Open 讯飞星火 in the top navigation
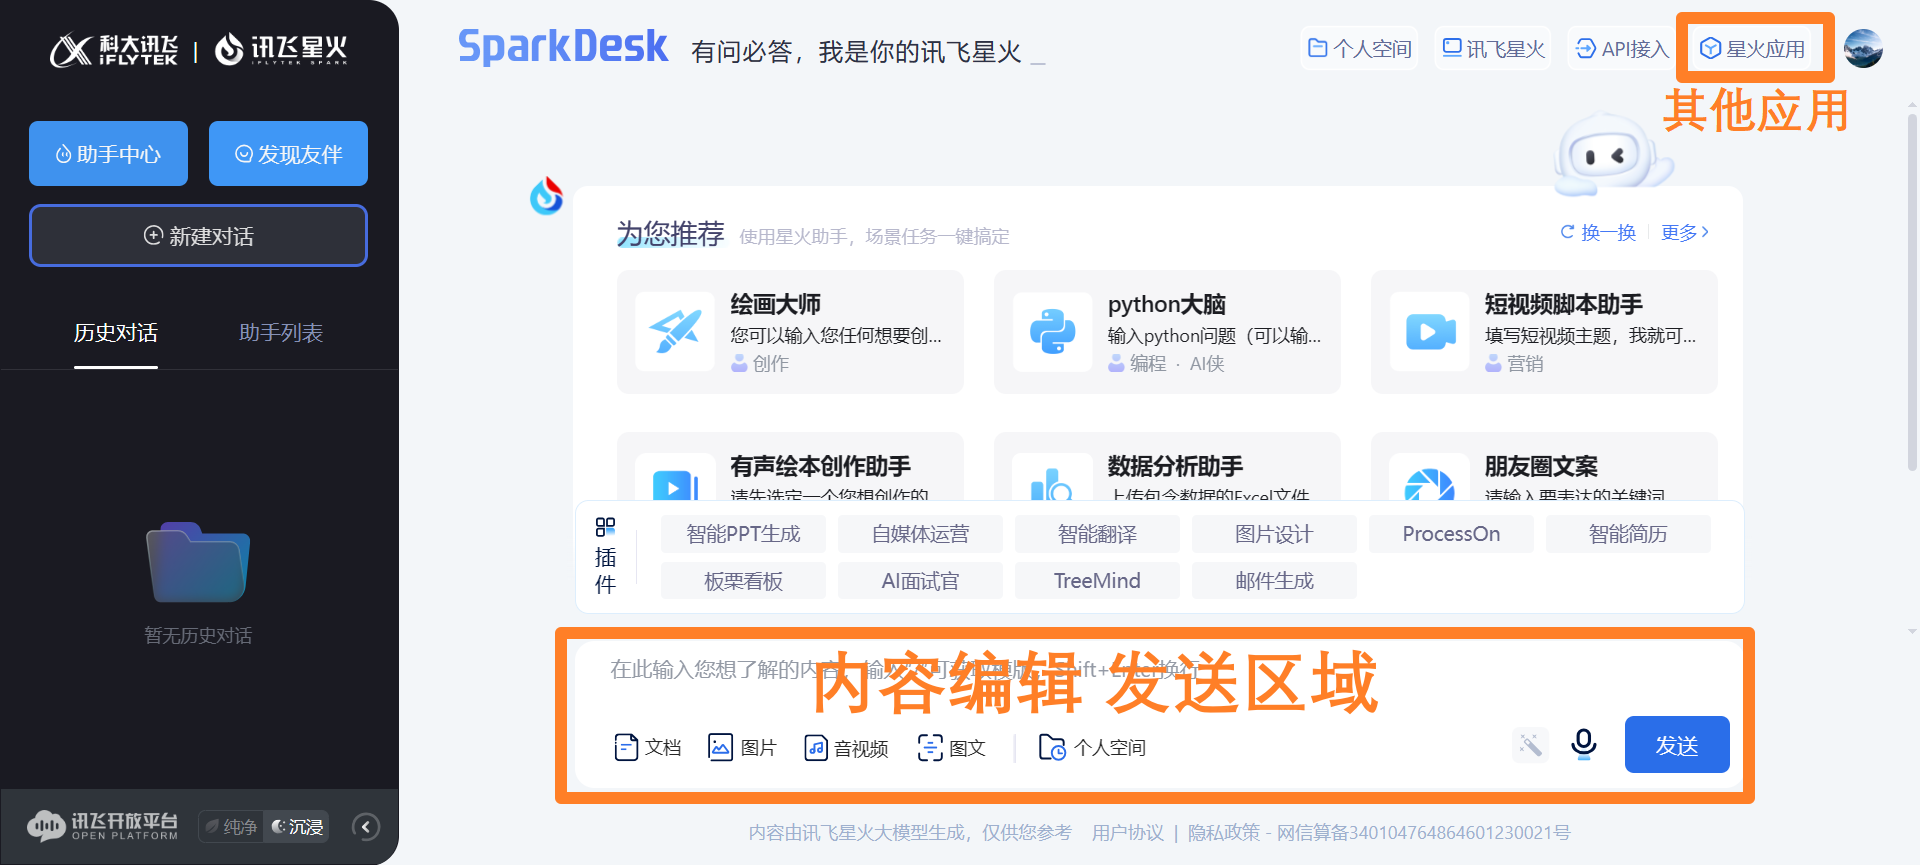This screenshot has width=1920, height=865. pos(1493,48)
